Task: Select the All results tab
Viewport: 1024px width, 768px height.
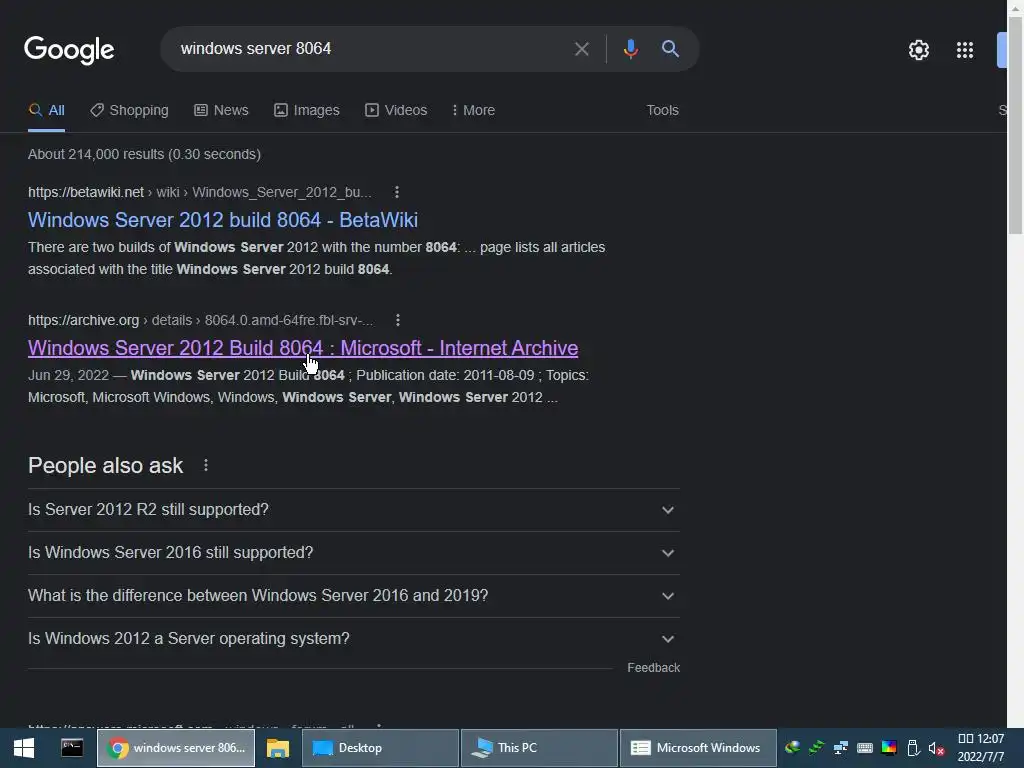Action: 46,110
